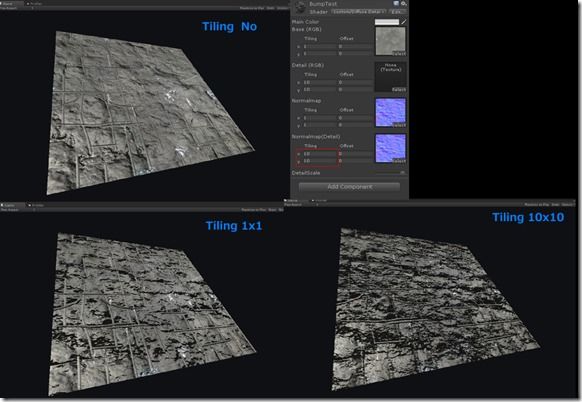
Task: Toggle Stats in Tiling 10x10 view
Action: (555, 205)
